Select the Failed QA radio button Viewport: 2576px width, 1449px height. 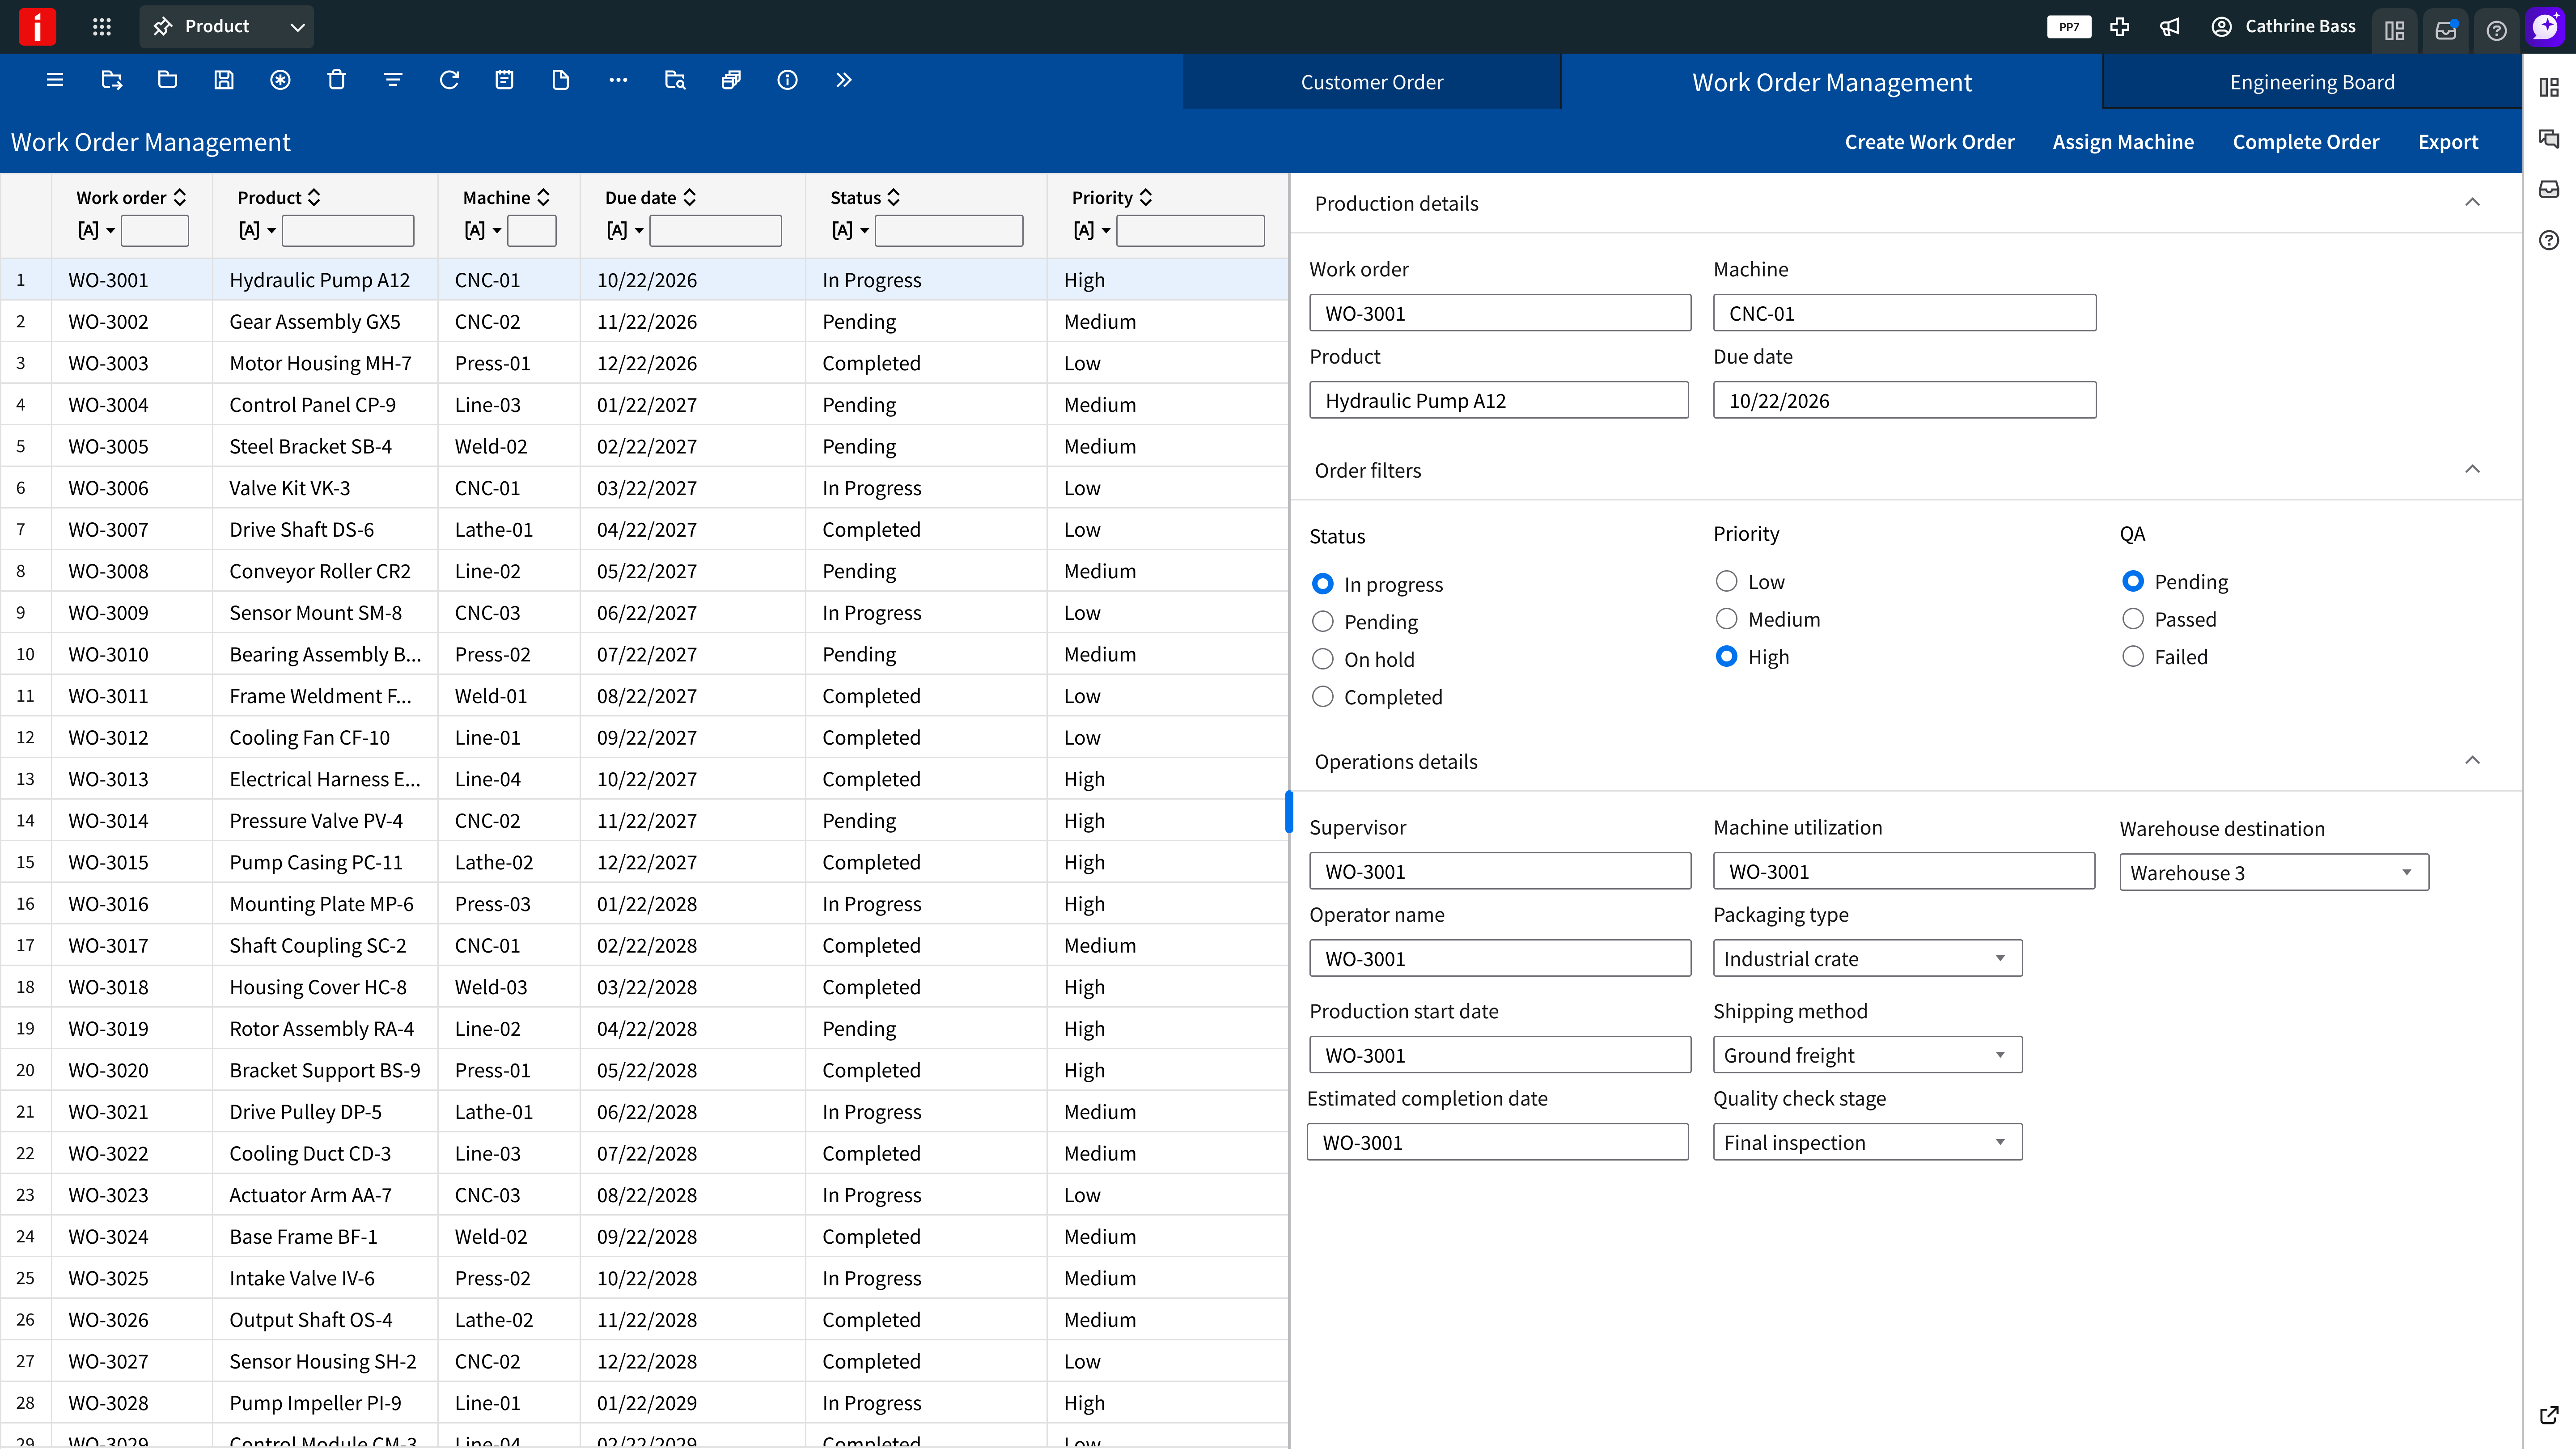tap(2132, 657)
